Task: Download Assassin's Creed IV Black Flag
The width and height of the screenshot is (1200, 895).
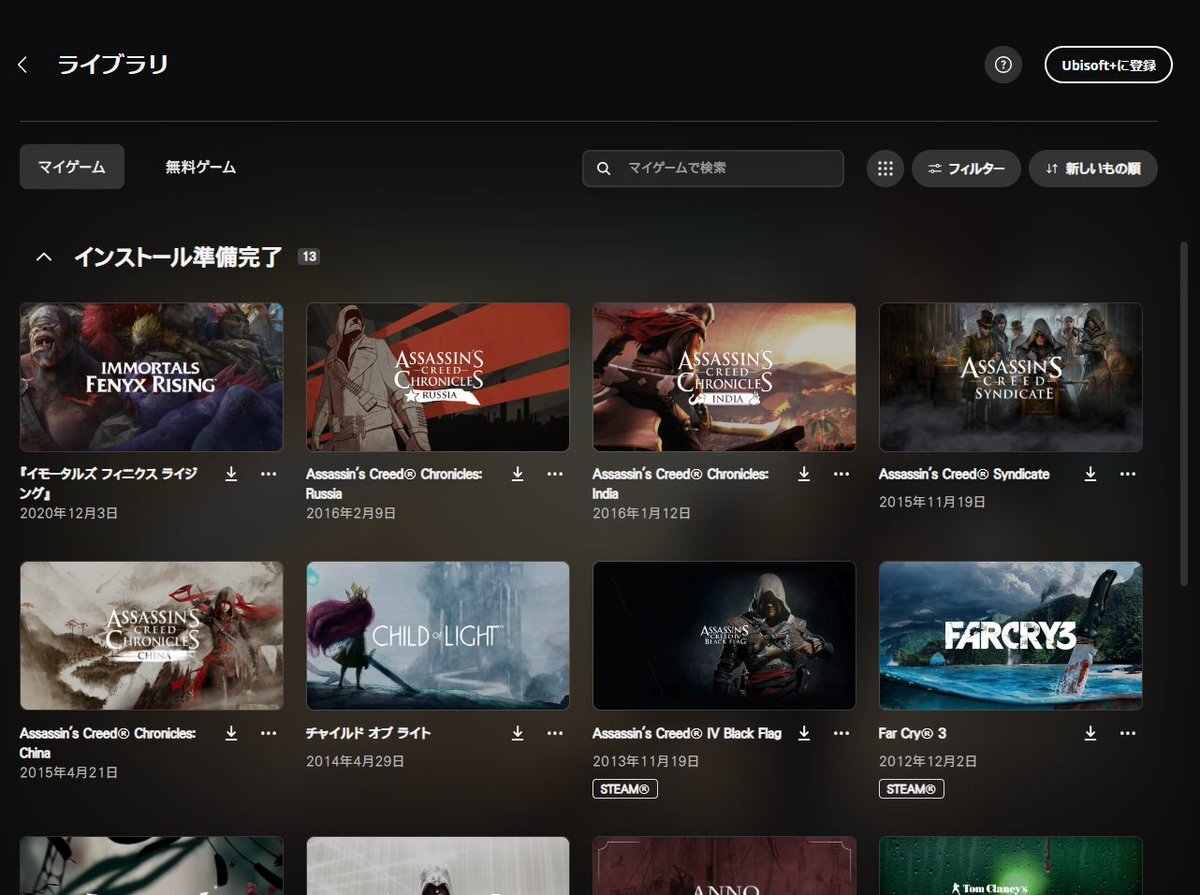Action: [x=804, y=733]
